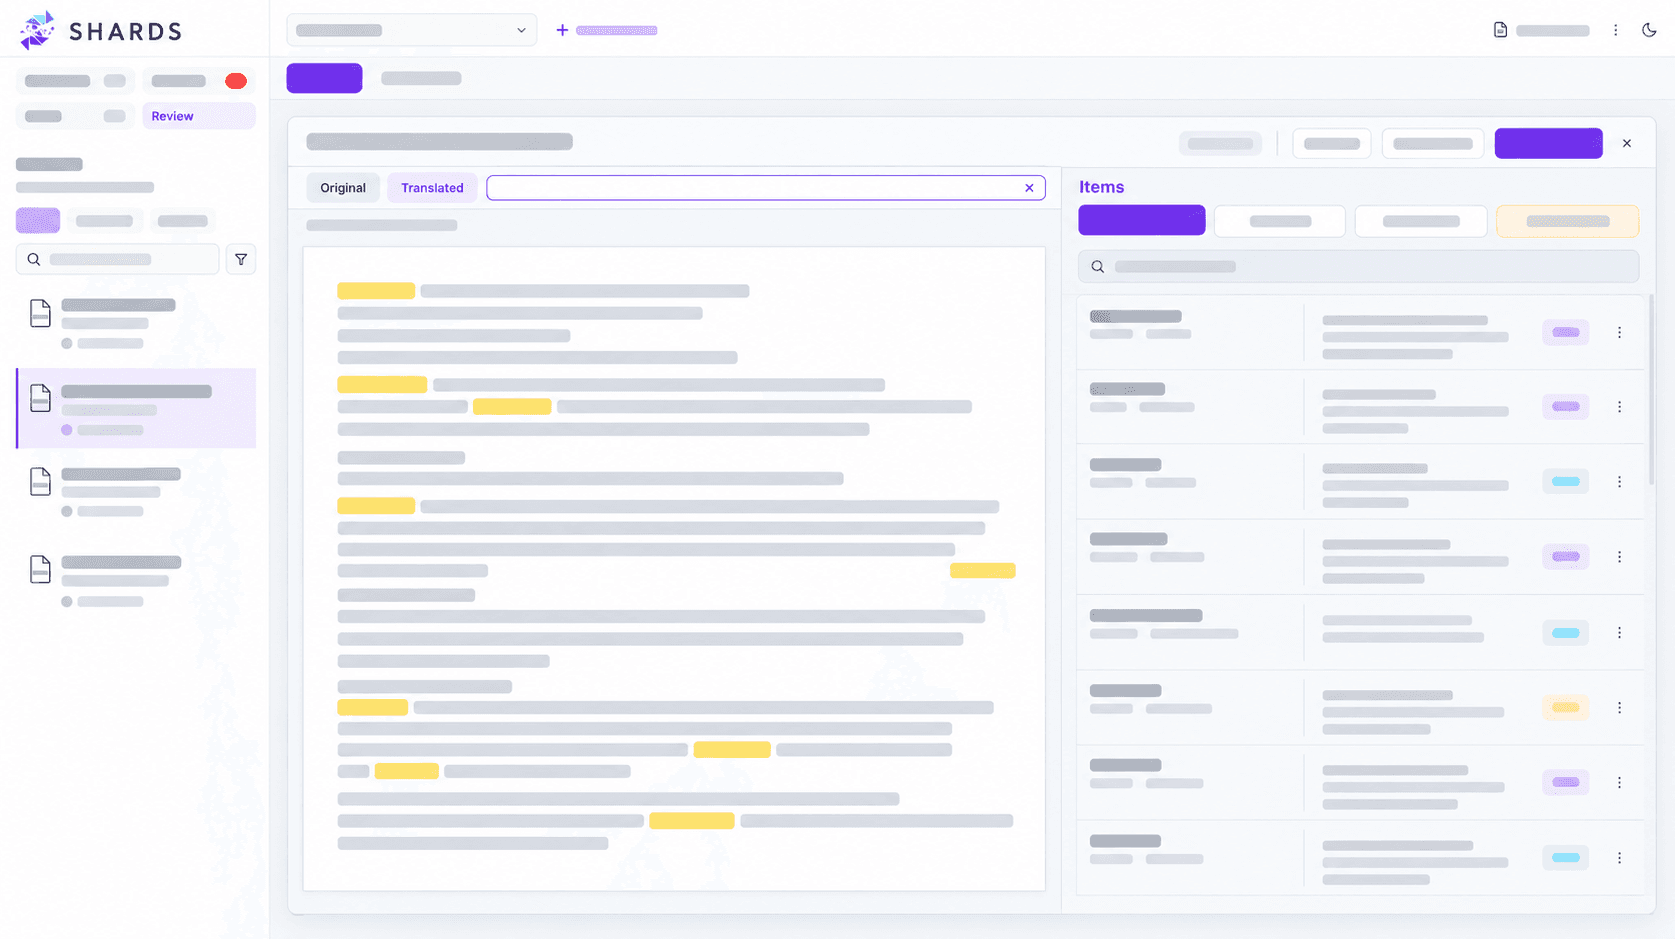The height and width of the screenshot is (939, 1675).
Task: Click the blue tag on third item row
Action: [1566, 482]
